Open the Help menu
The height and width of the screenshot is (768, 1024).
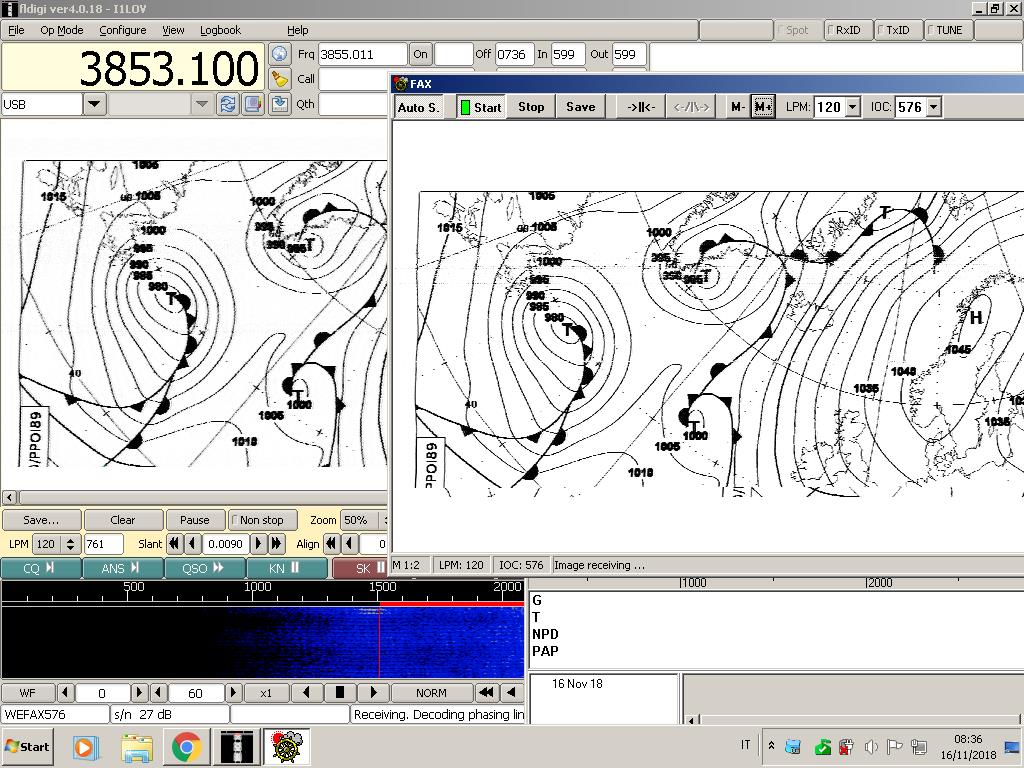[297, 30]
